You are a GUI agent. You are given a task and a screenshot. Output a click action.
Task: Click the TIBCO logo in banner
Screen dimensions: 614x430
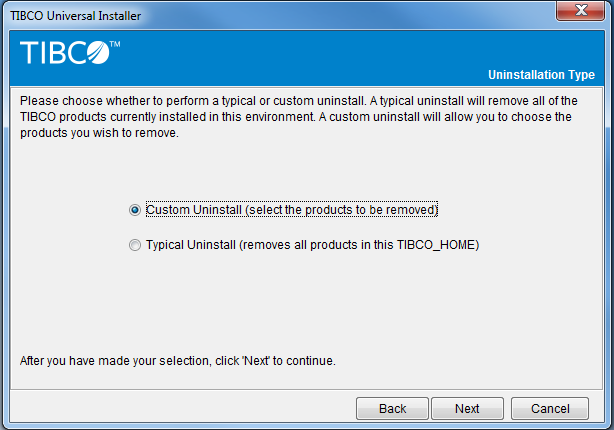70,52
